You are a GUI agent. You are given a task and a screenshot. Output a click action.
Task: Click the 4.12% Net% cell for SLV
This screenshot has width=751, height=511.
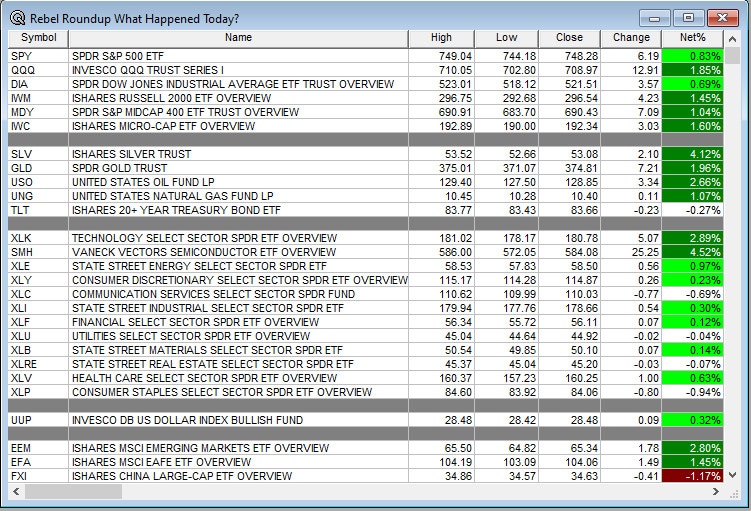tap(693, 154)
